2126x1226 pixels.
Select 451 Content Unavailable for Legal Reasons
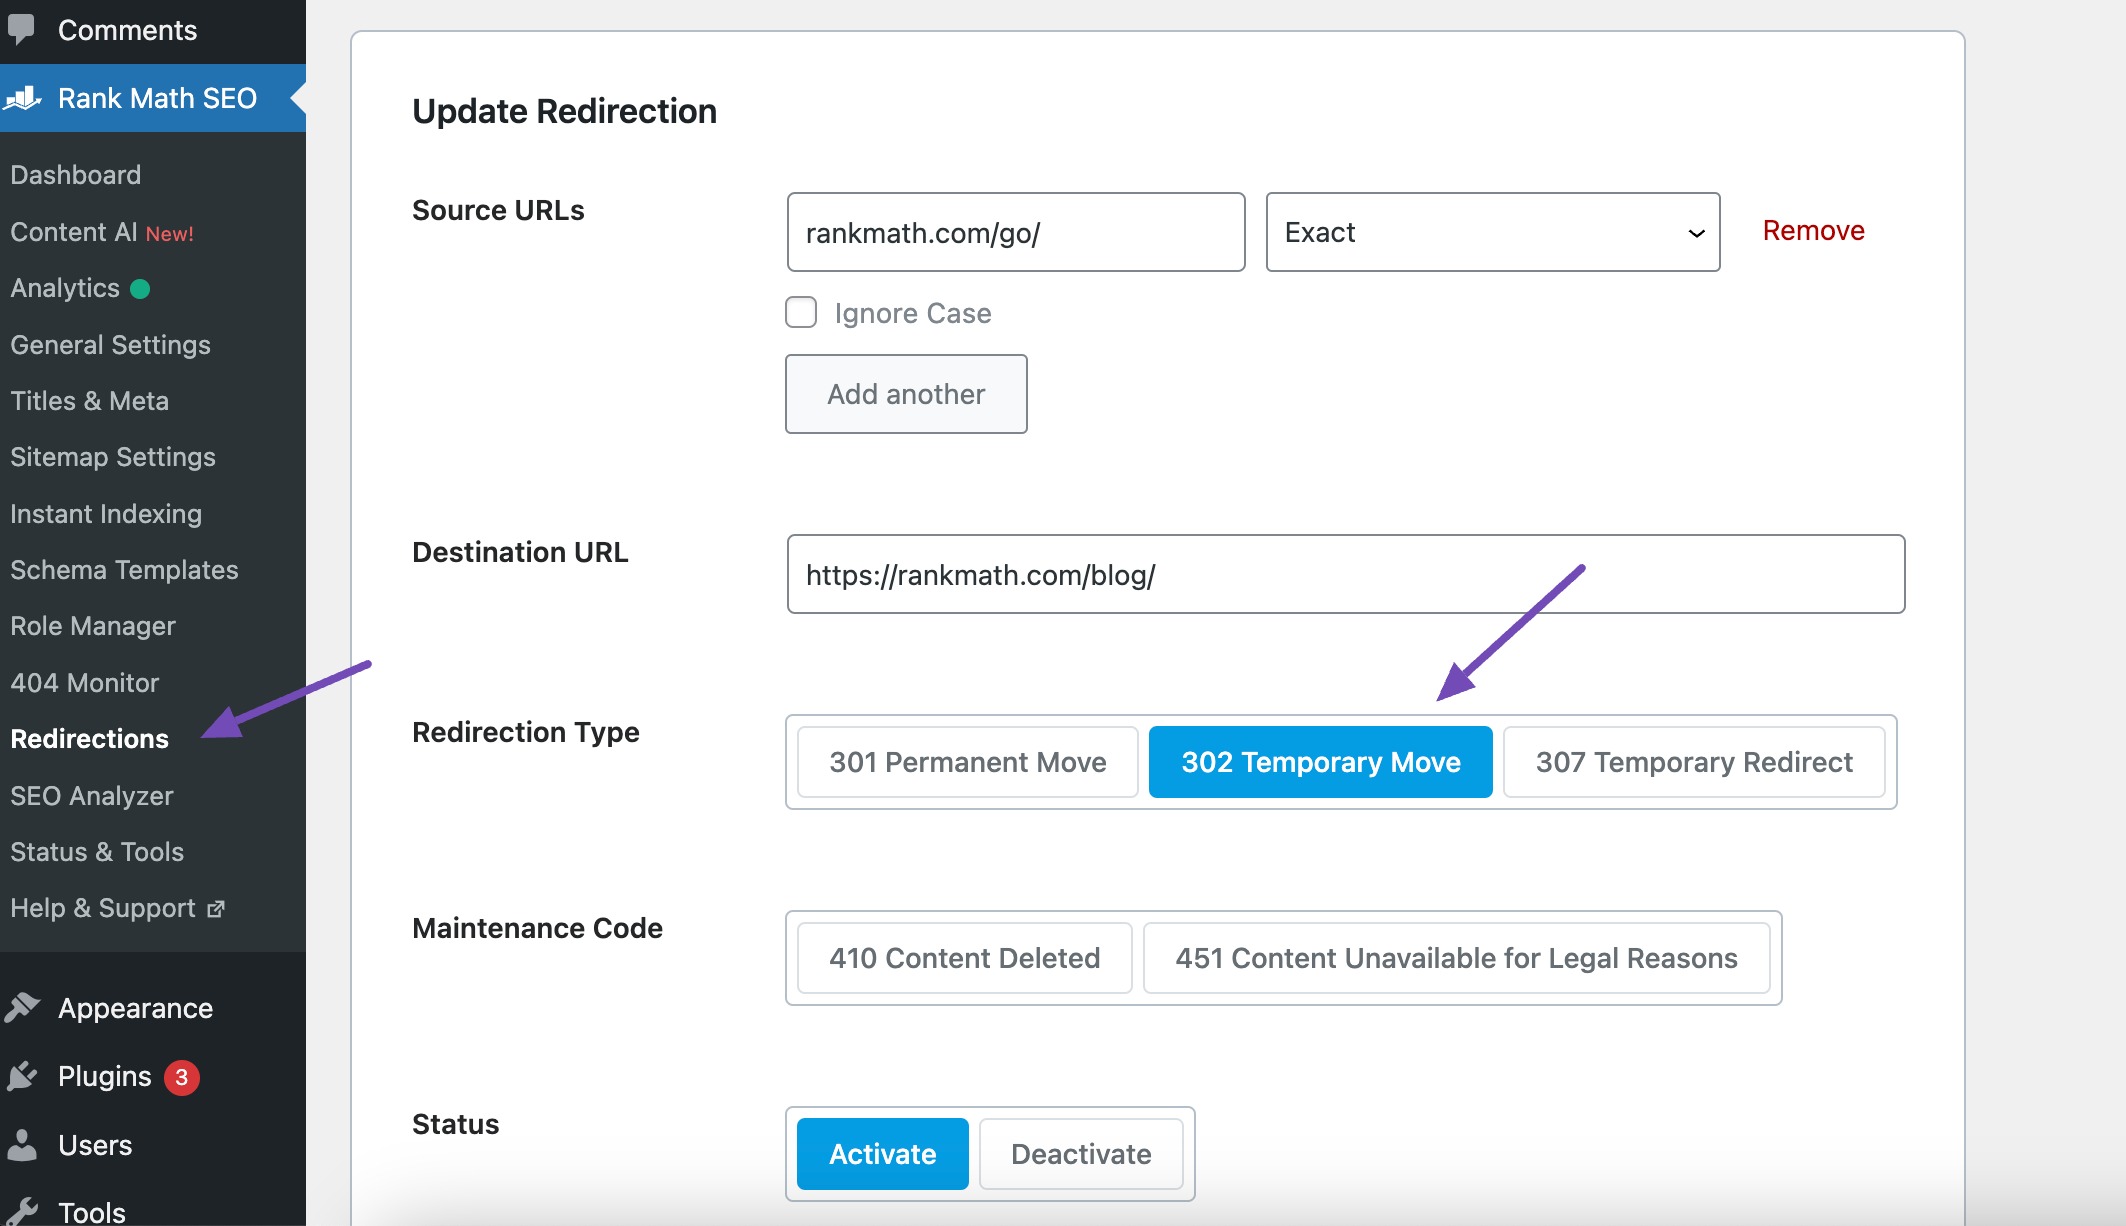point(1456,958)
